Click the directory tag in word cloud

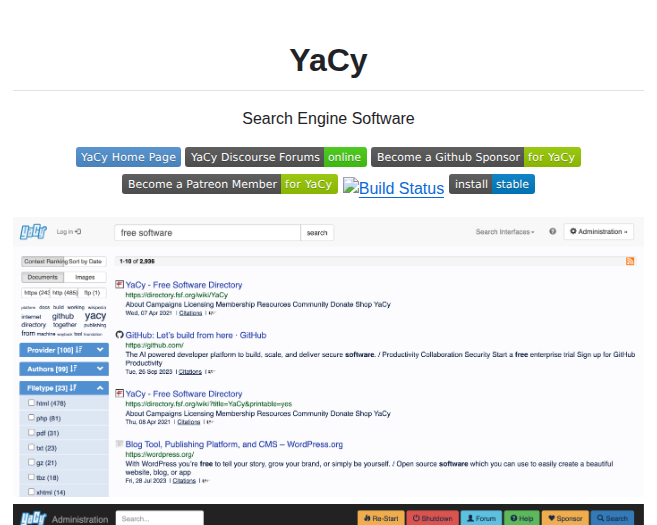point(34,325)
